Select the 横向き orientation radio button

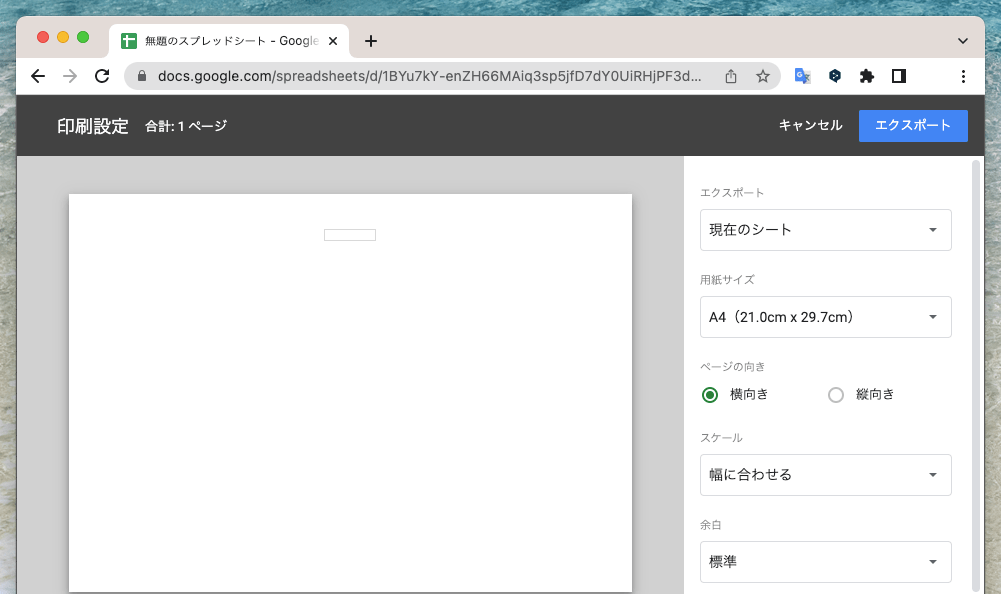(710, 395)
